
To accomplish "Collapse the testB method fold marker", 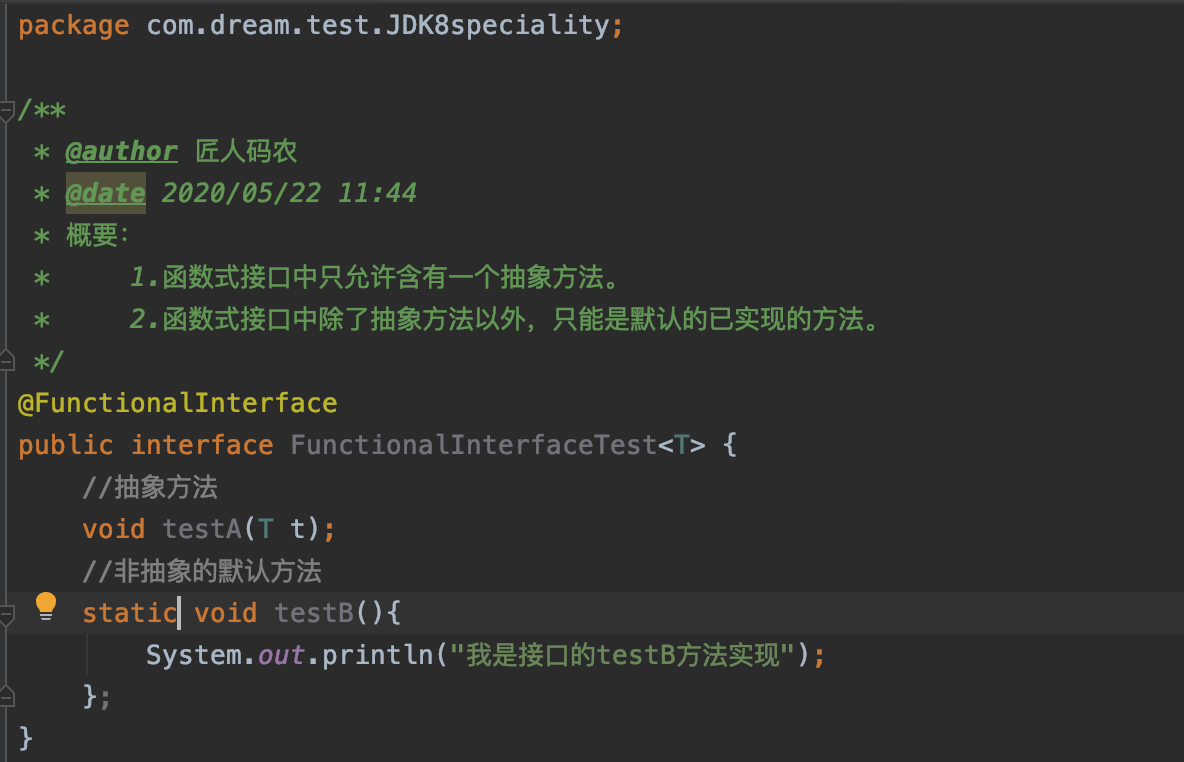I will tap(7, 615).
